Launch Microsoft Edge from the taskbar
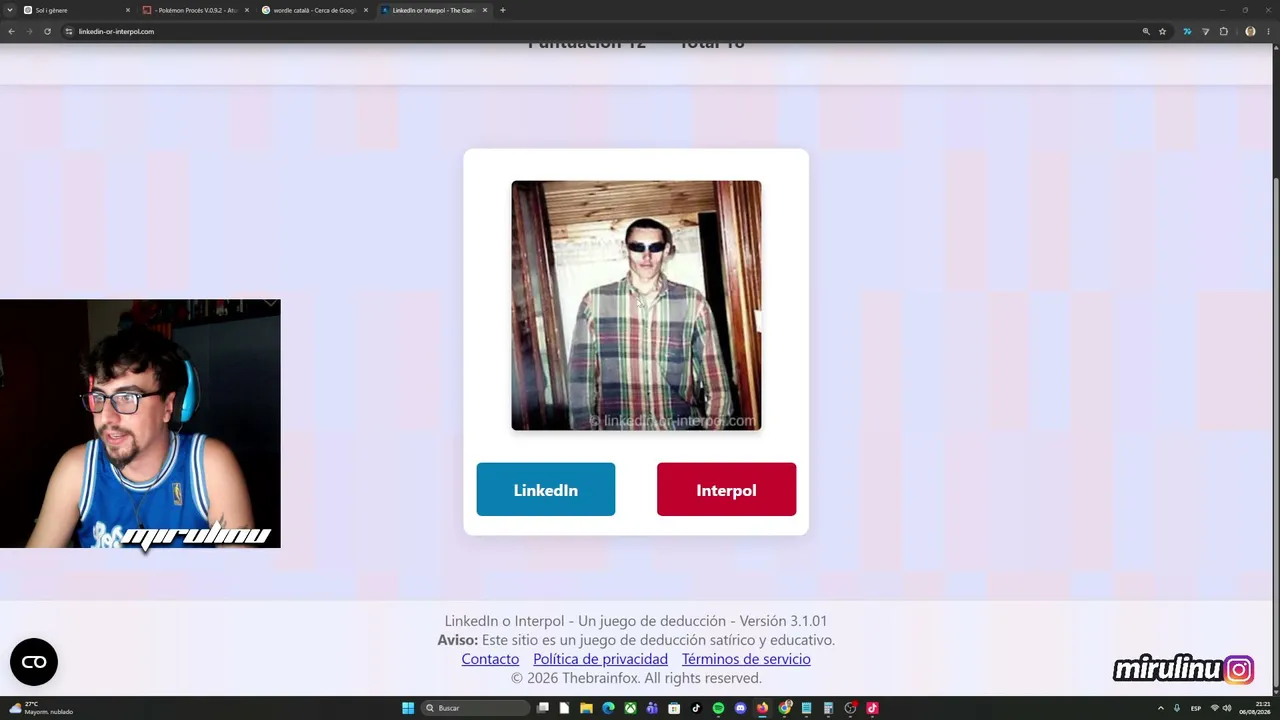This screenshot has width=1280, height=720. click(x=608, y=708)
